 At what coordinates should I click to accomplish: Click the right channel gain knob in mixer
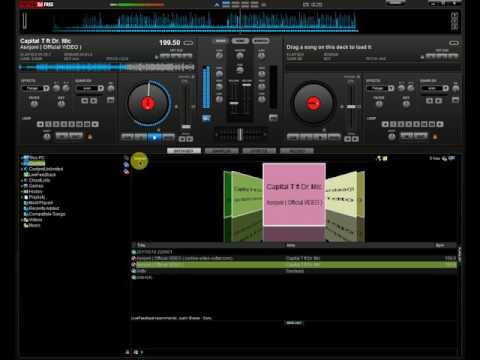262,55
